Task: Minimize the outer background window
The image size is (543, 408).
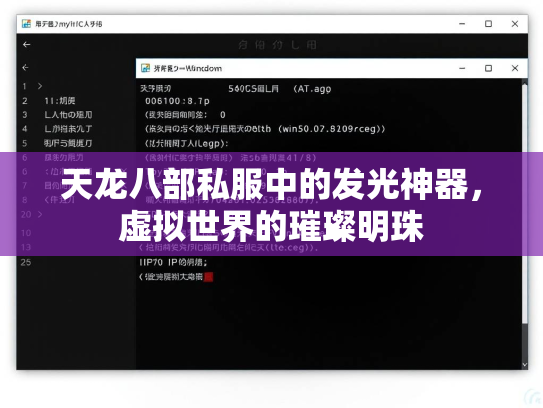Action: point(462,24)
